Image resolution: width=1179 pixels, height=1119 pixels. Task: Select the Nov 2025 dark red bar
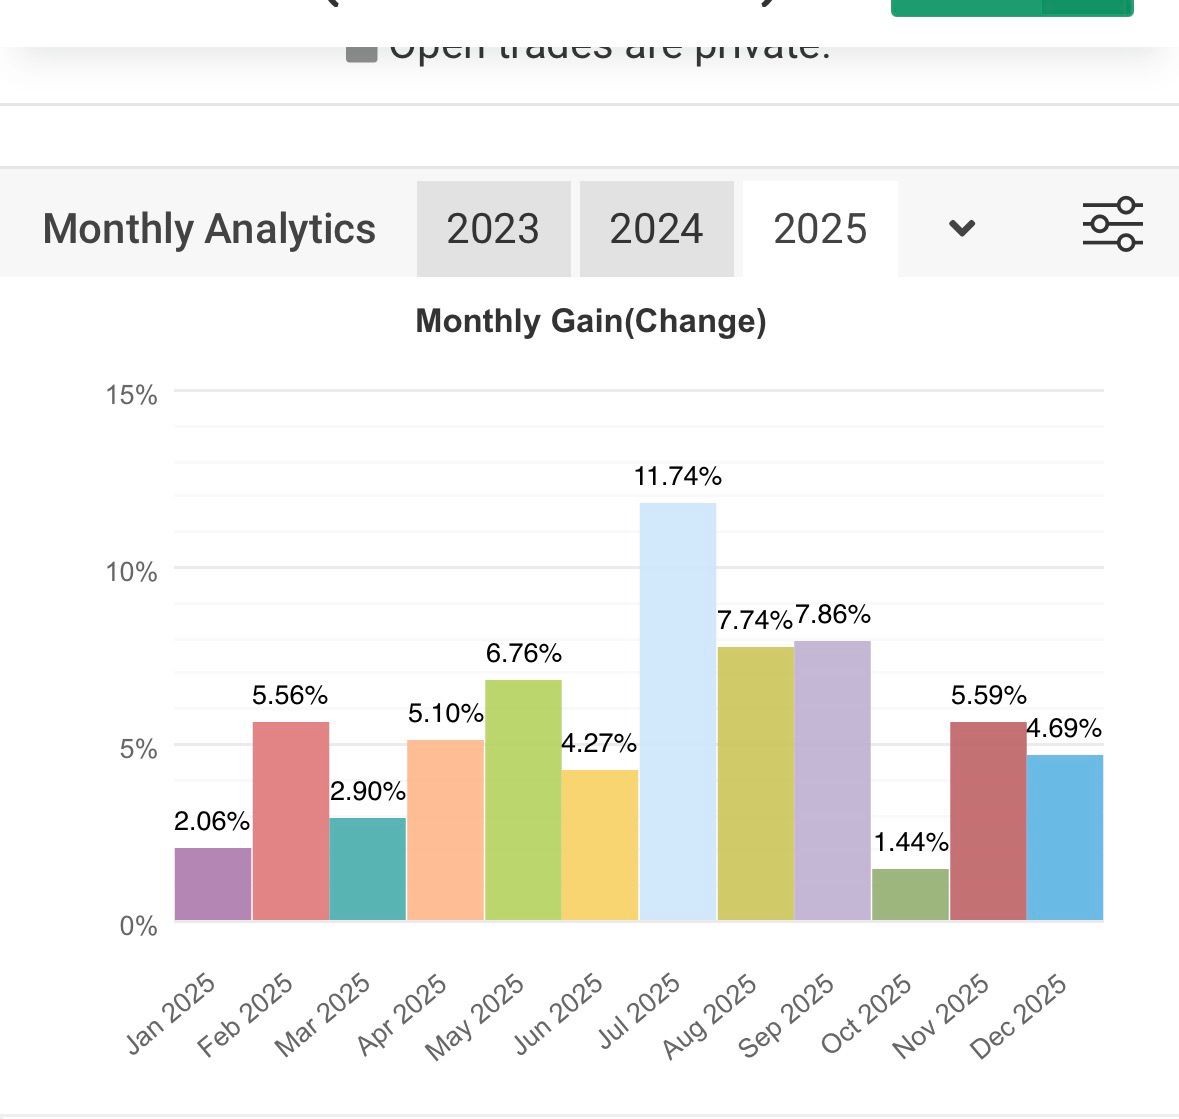[988, 821]
